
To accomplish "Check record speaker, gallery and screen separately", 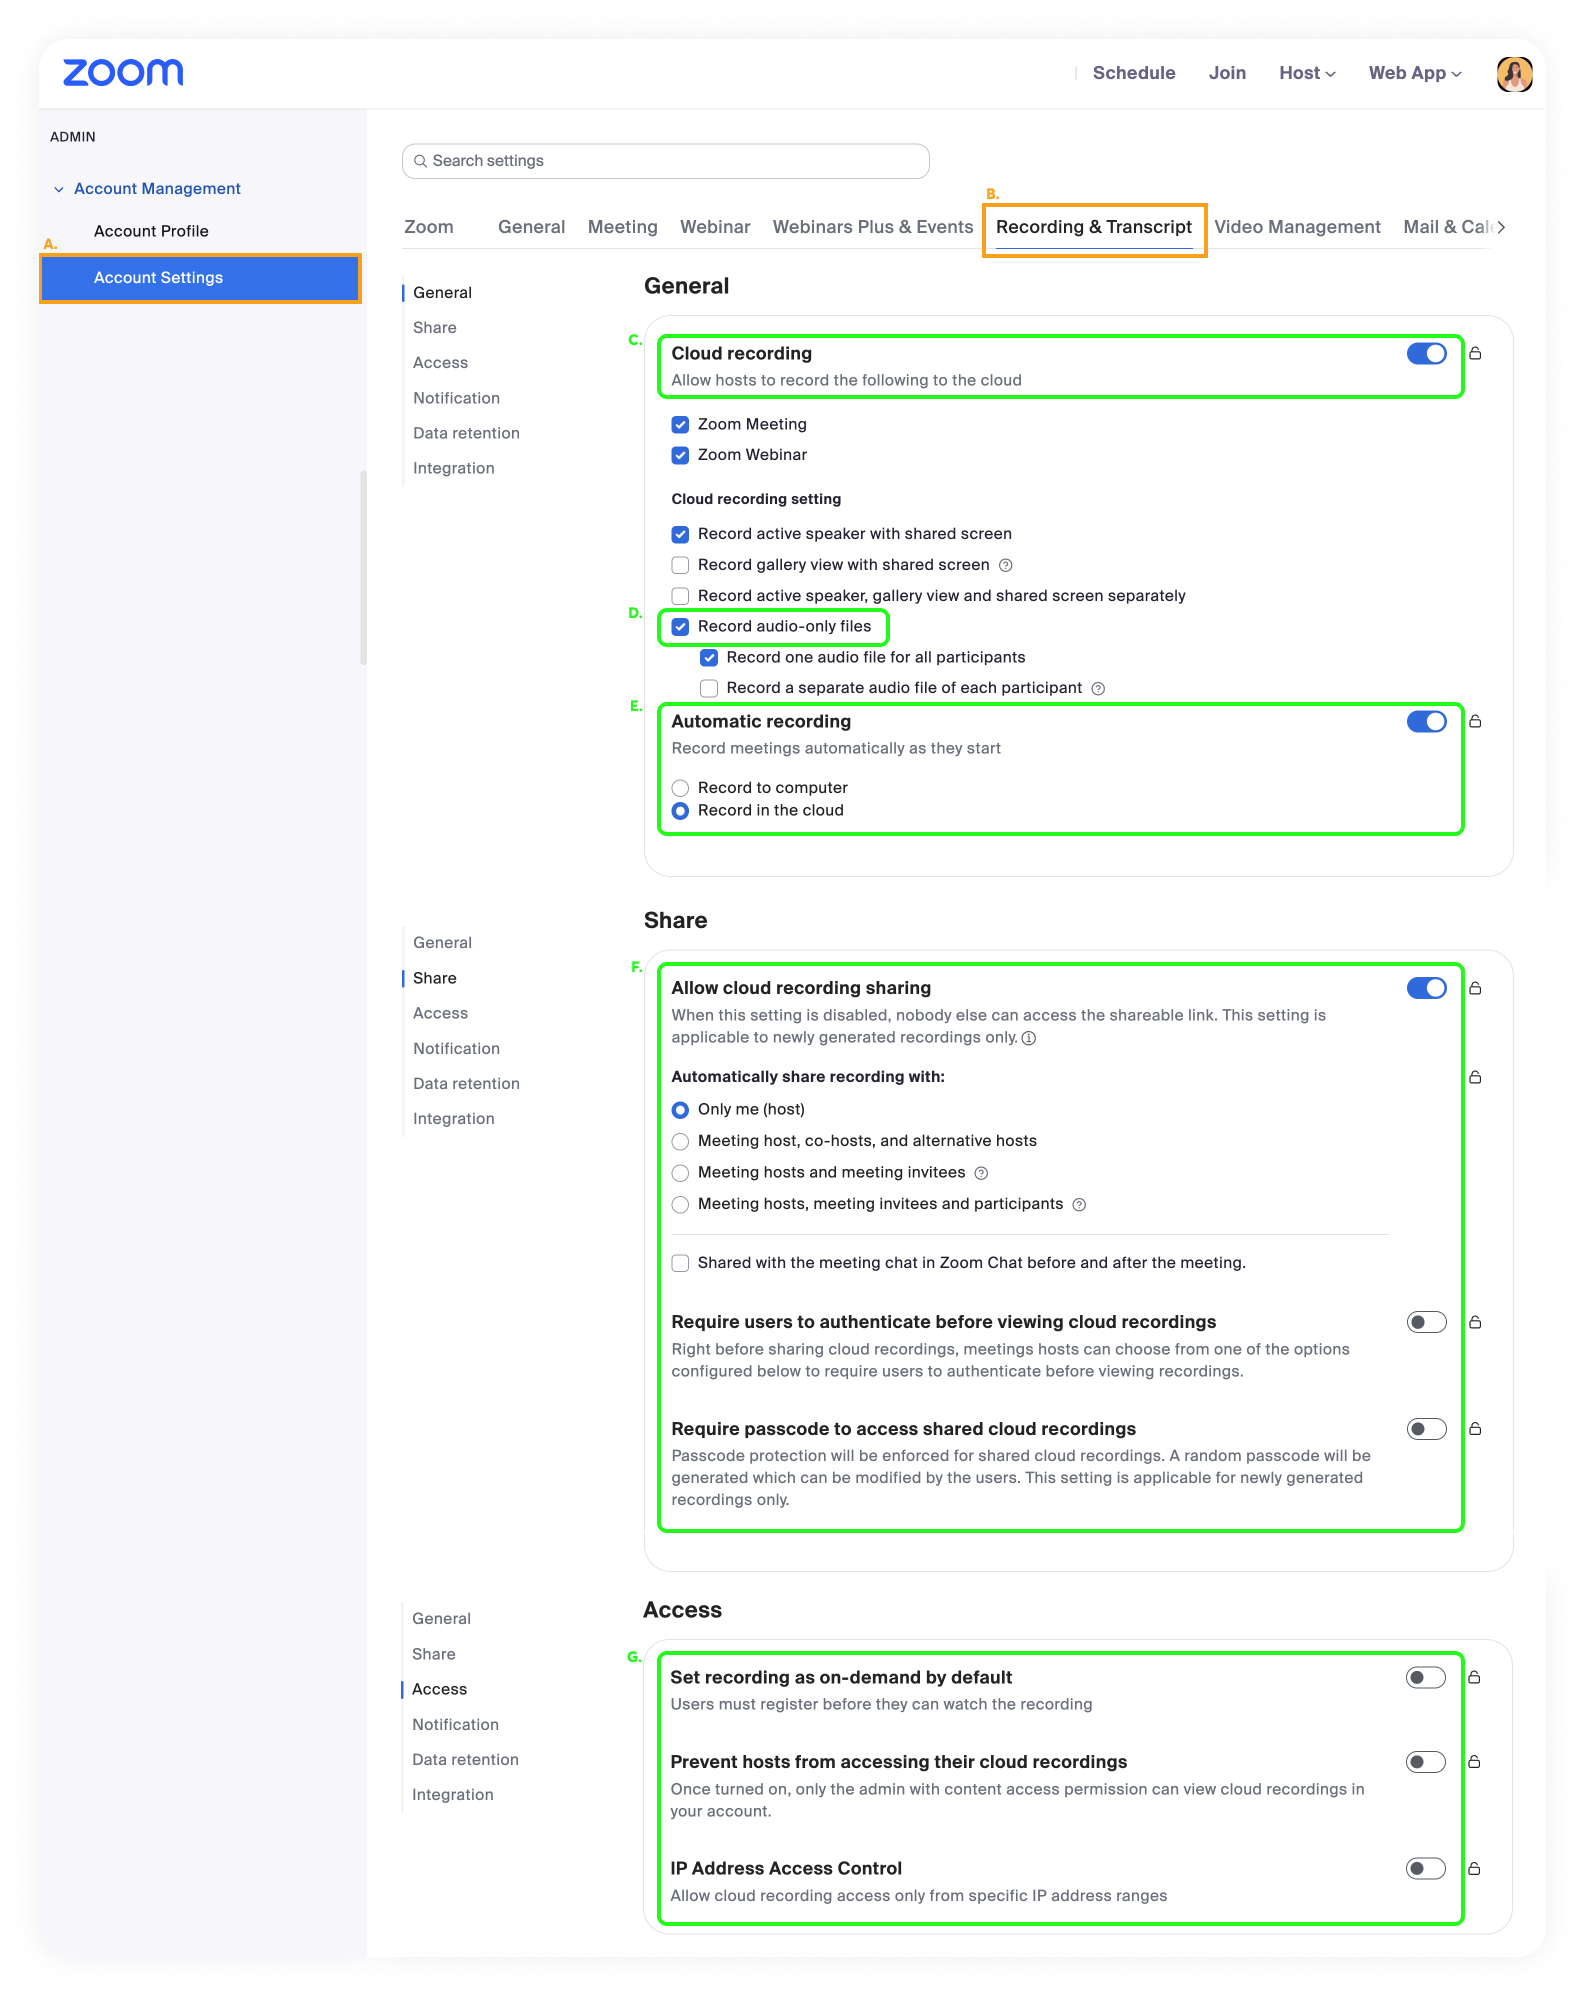I will click(680, 596).
